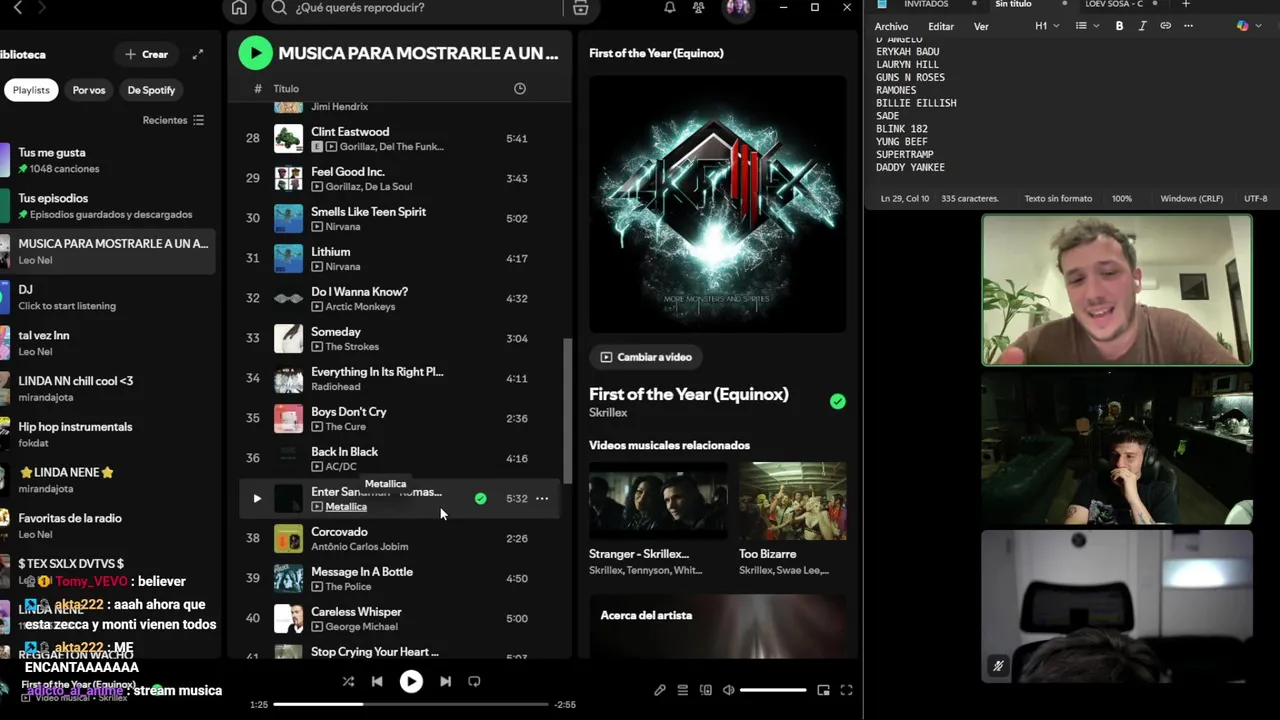Open list style dropdown in Notepad
Viewport: 1280px width, 720px height.
(1087, 26)
